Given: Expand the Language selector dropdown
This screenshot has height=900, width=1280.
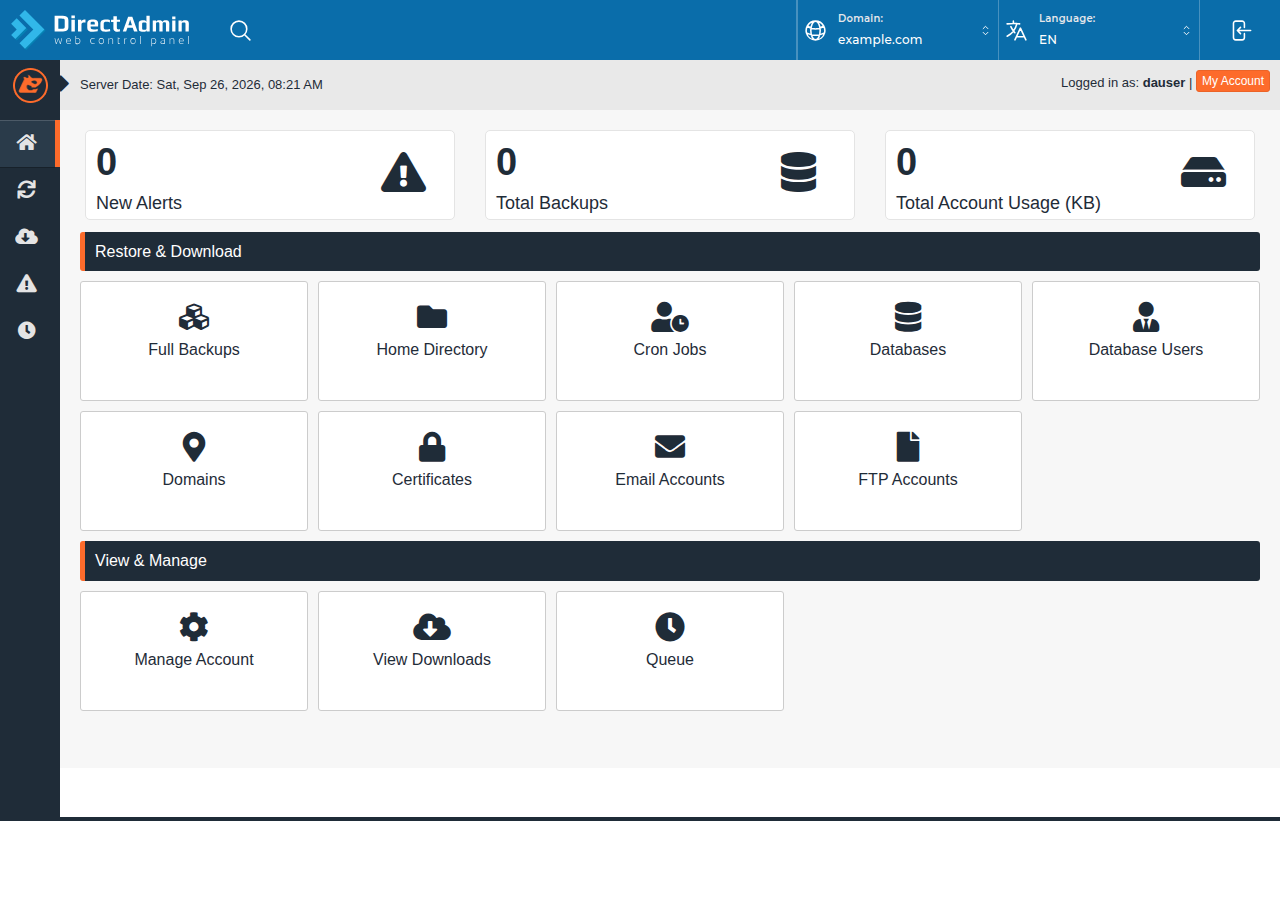Looking at the screenshot, I should tap(1098, 30).
